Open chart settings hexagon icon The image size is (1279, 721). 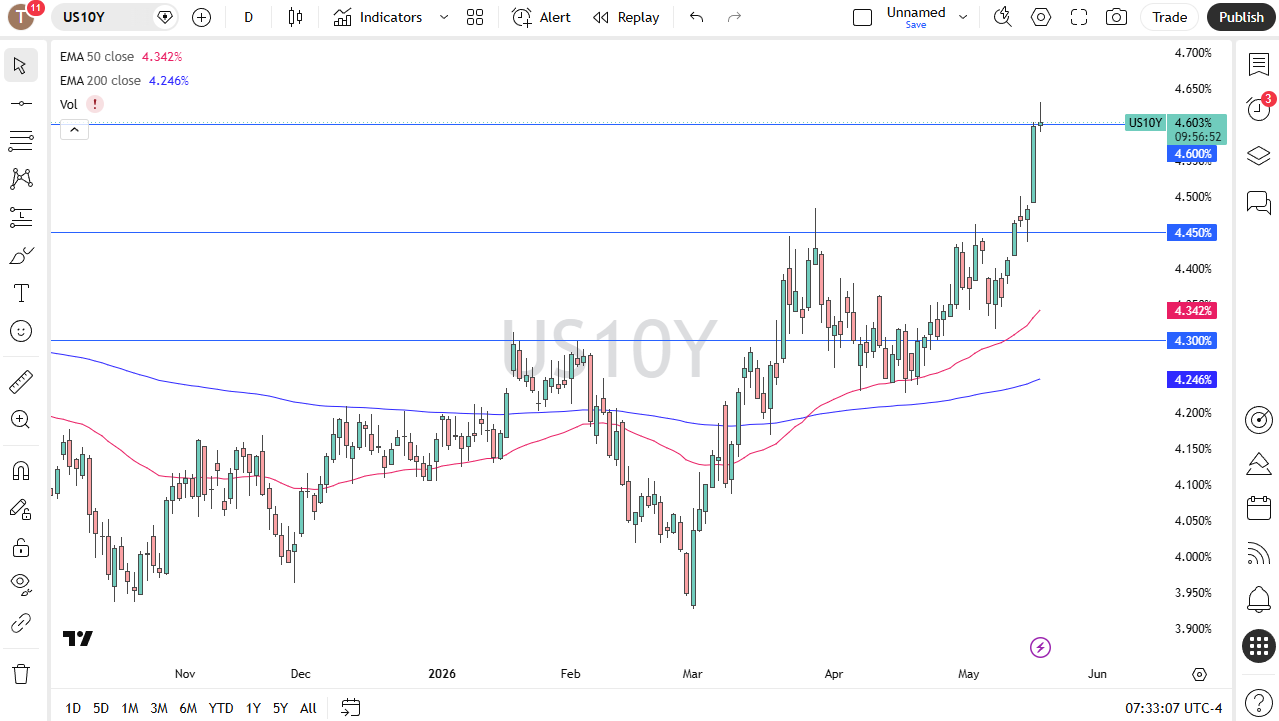pos(1041,17)
